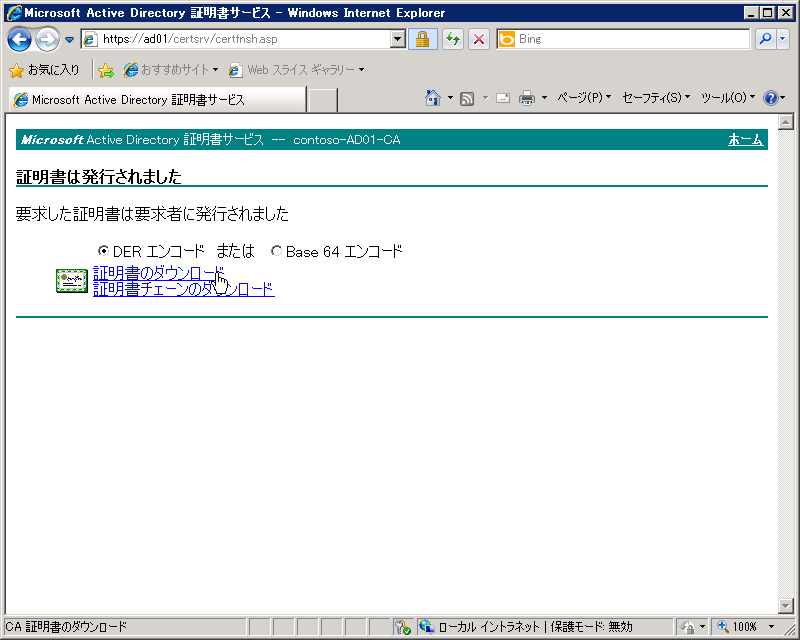Select the Base 64 エンコード radio button

[276, 251]
